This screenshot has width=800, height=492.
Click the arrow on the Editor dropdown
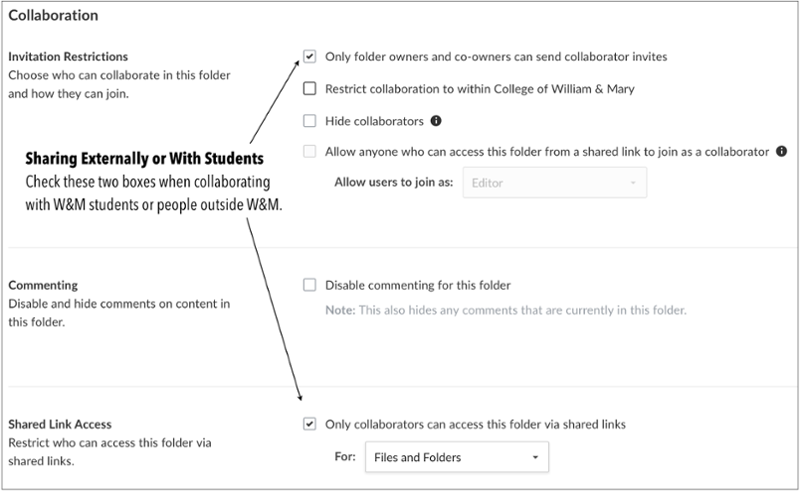pyautogui.click(x=633, y=183)
